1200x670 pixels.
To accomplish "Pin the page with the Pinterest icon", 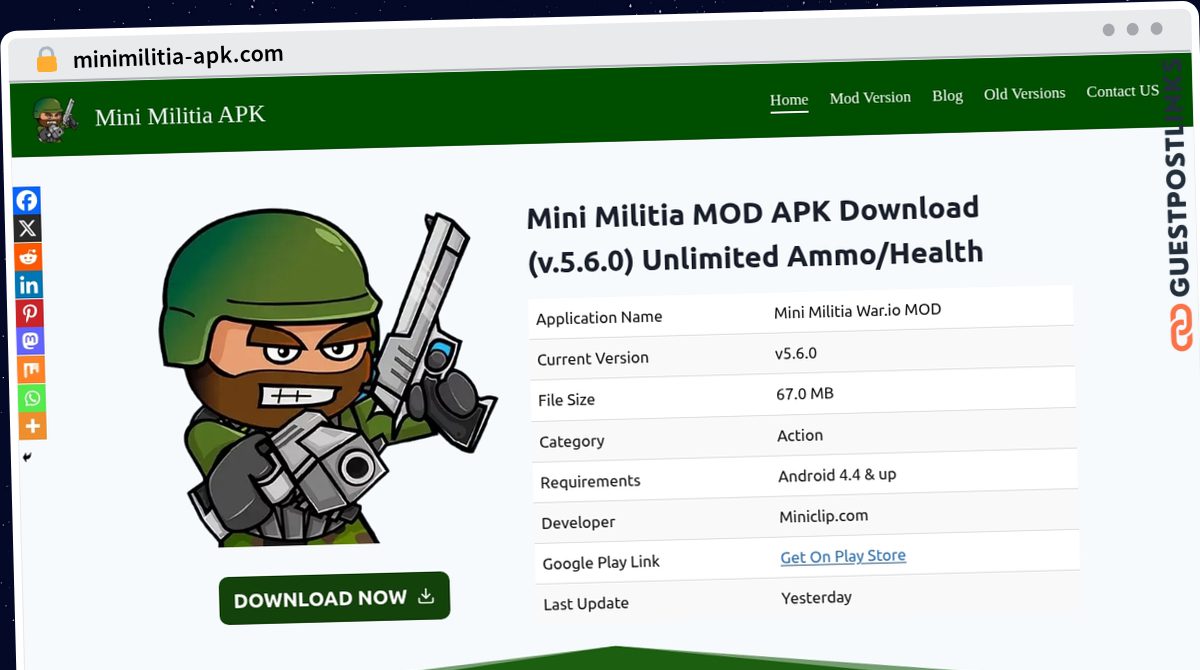I will (x=30, y=313).
